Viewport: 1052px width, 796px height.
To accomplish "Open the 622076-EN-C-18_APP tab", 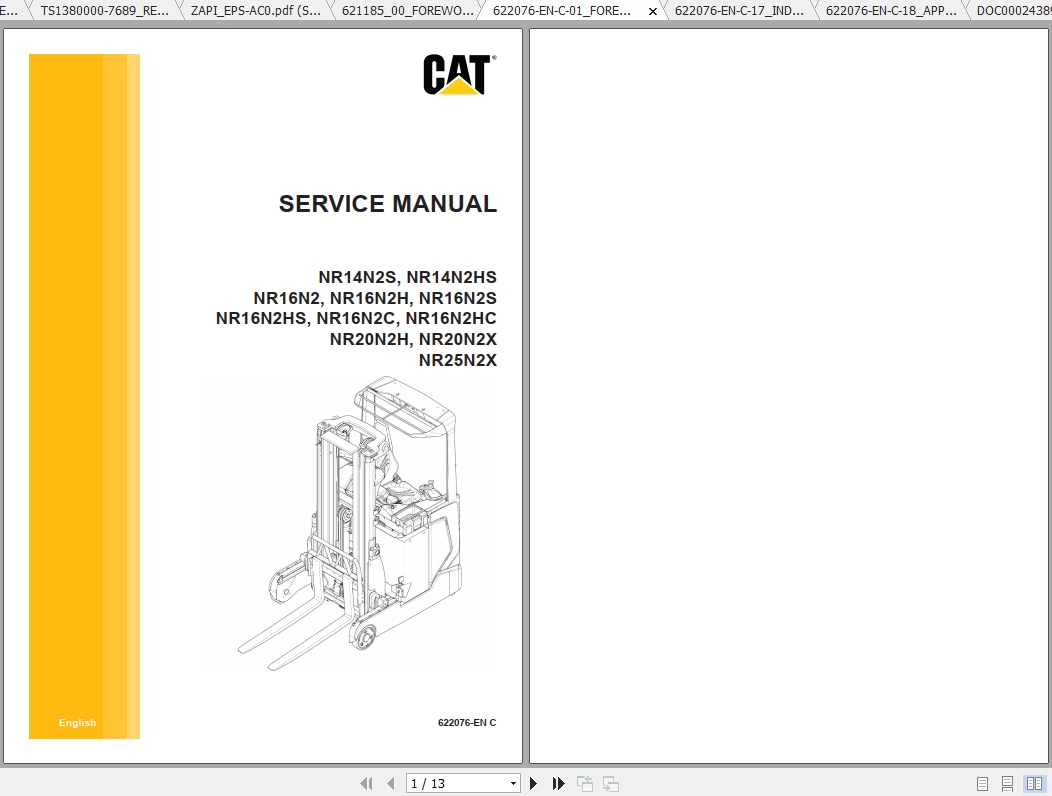I will [x=889, y=11].
